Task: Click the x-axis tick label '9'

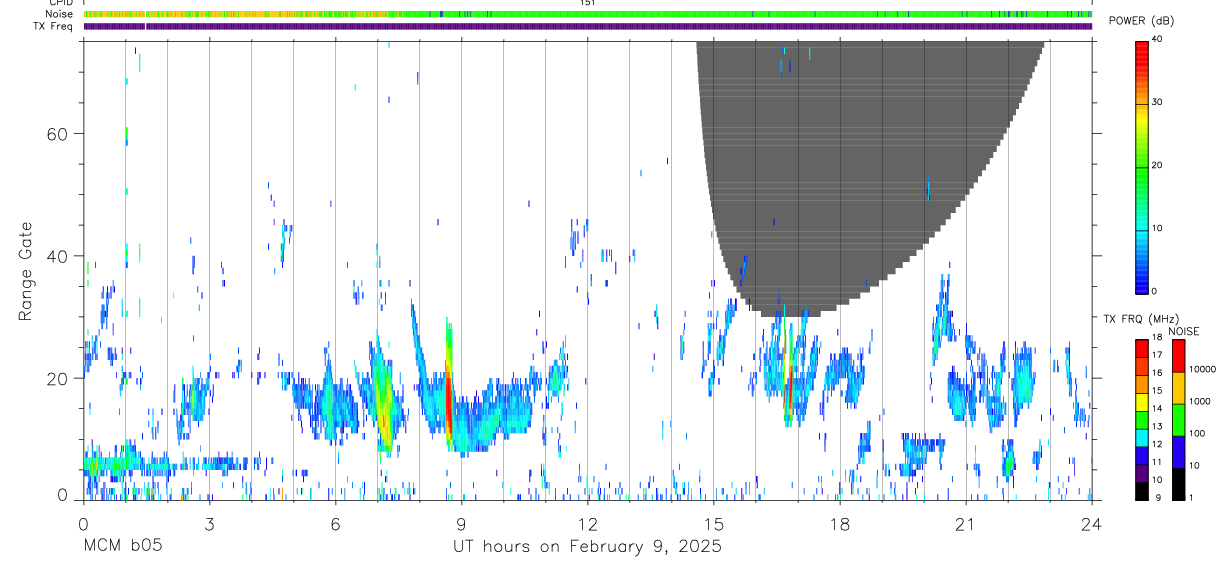Action: pyautogui.click(x=461, y=524)
